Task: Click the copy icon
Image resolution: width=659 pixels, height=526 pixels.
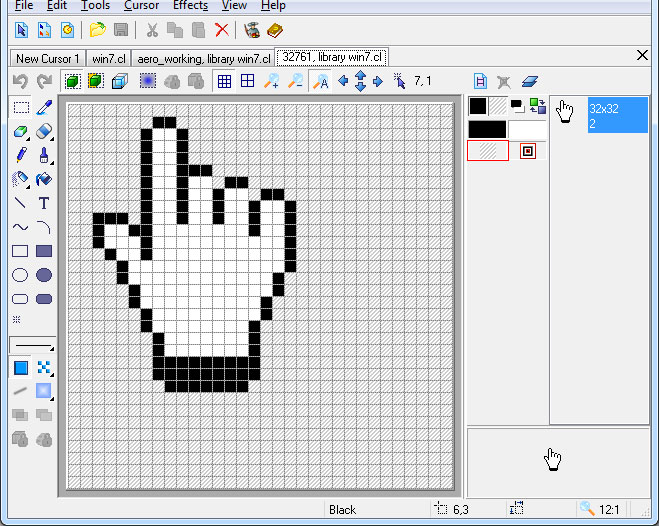Action: coord(175,30)
